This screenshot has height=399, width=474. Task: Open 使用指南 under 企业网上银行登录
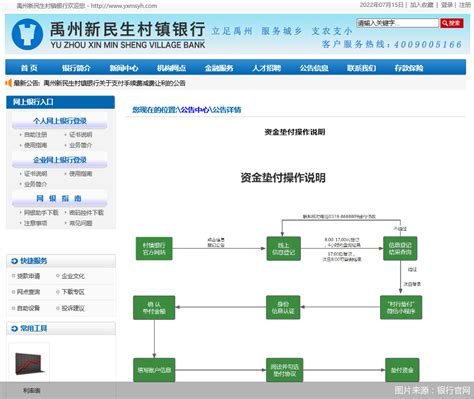tap(80, 174)
